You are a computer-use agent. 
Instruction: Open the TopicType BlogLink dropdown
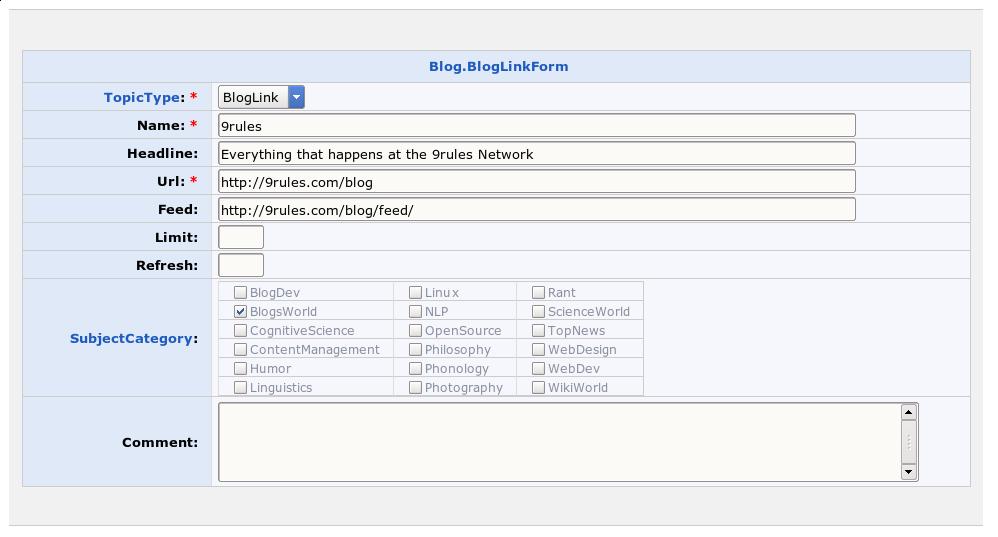(261, 97)
